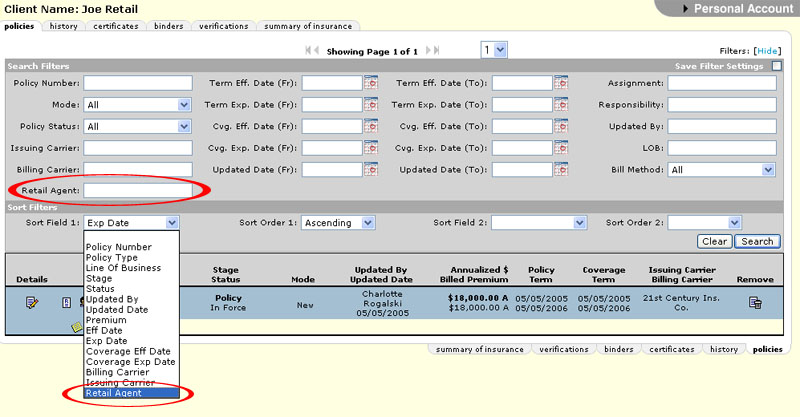This screenshot has height=417, width=800.
Task: Open calendar for Cvg. Eff. Date (To)
Action: tap(561, 127)
